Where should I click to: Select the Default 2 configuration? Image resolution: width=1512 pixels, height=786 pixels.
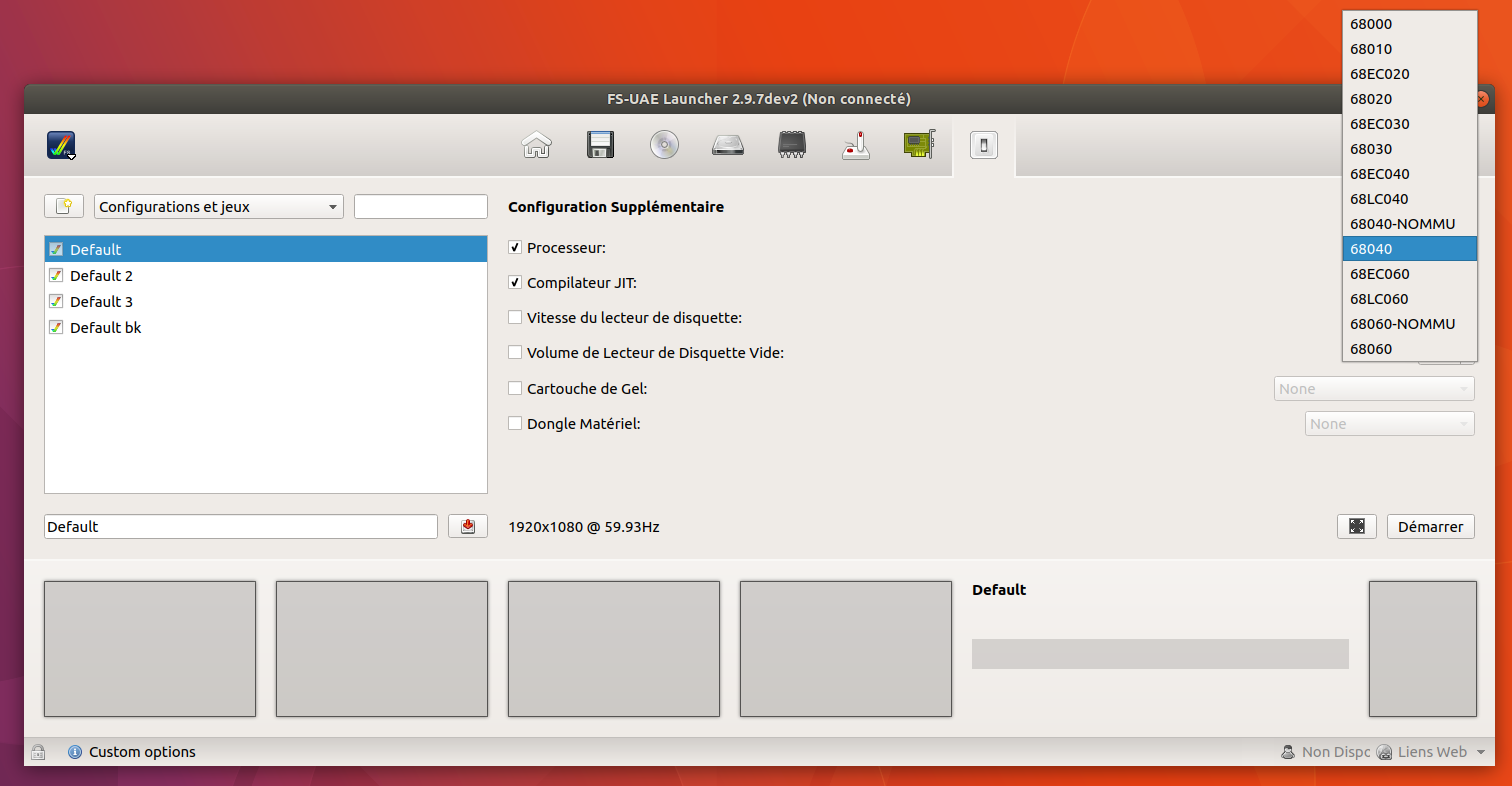coord(266,276)
